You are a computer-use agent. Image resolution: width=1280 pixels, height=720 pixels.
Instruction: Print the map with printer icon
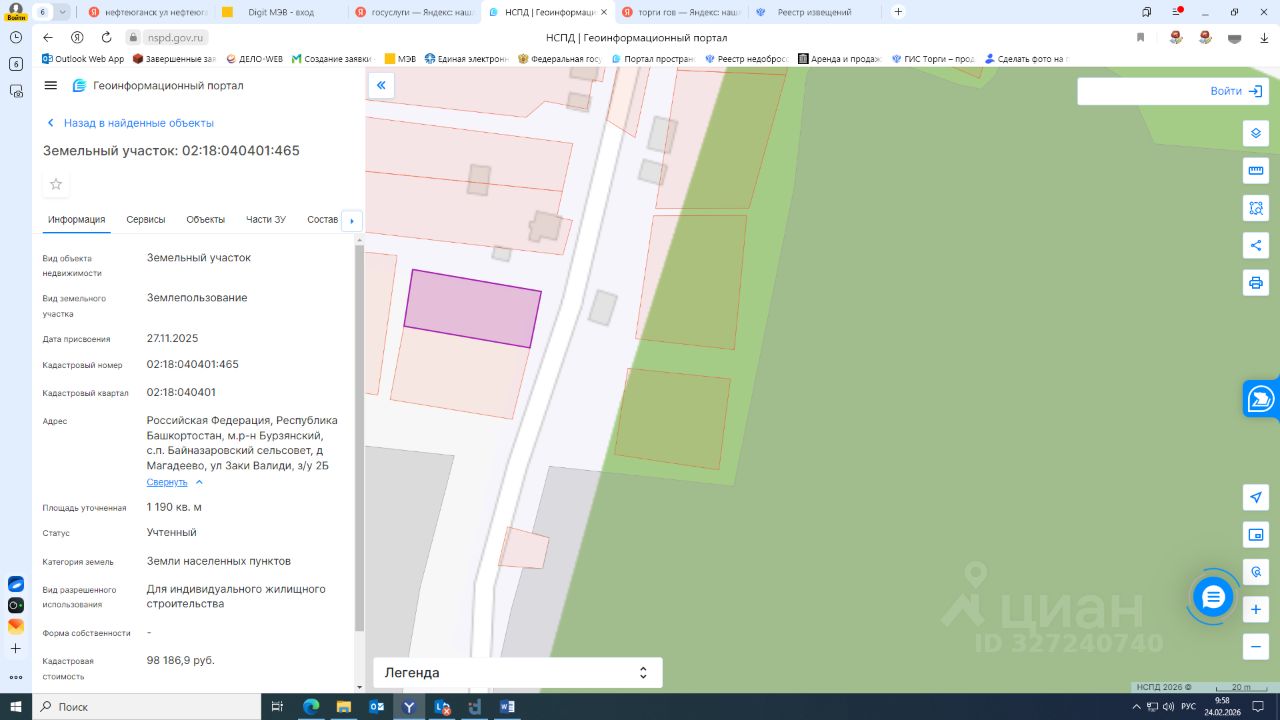point(1256,282)
